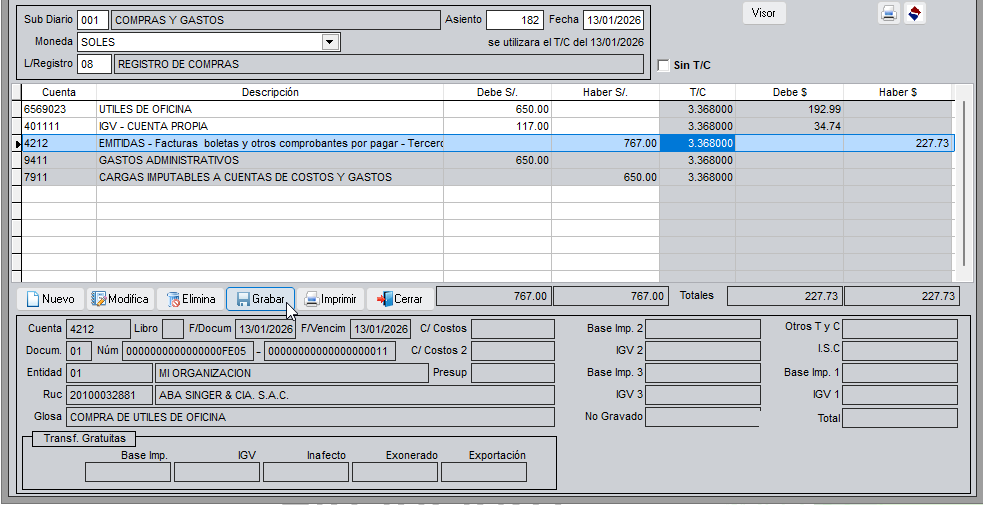Image resolution: width=983 pixels, height=505 pixels.
Task: Click the Elimina button
Action: pos(190,299)
